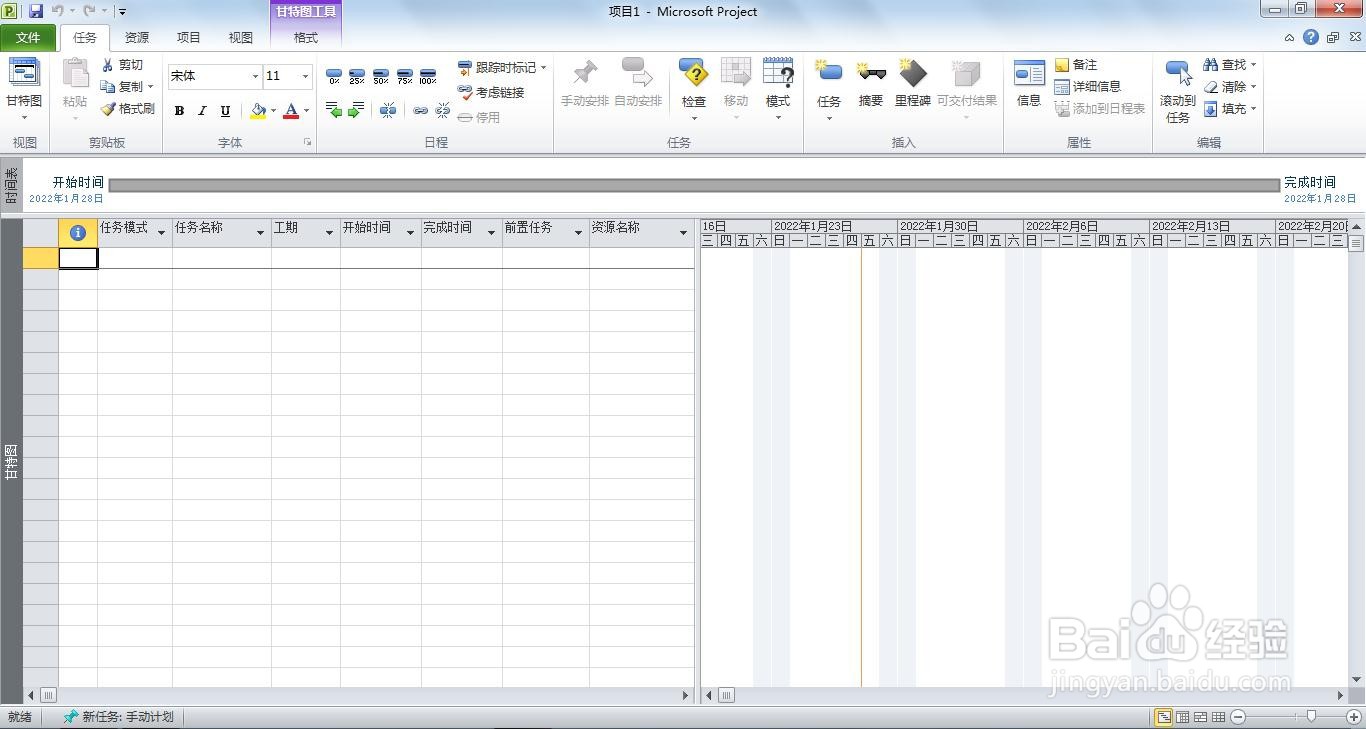Image resolution: width=1366 pixels, height=729 pixels.
Task: Open the background fill color bucket
Action: (258, 111)
